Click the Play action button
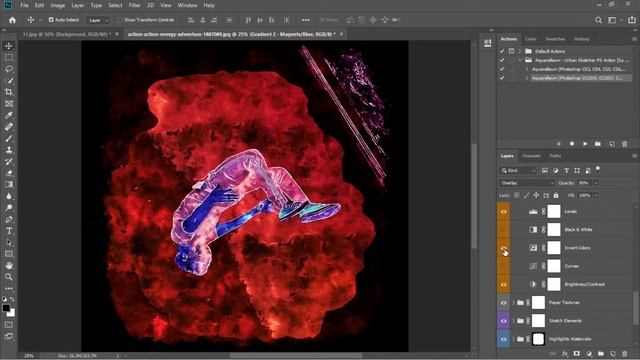 coord(585,144)
